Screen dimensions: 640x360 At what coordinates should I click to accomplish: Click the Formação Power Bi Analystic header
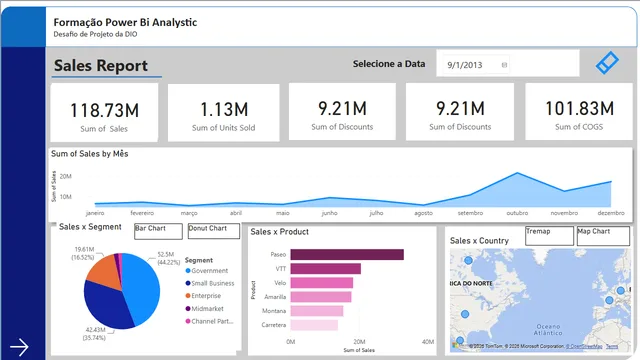pos(125,22)
